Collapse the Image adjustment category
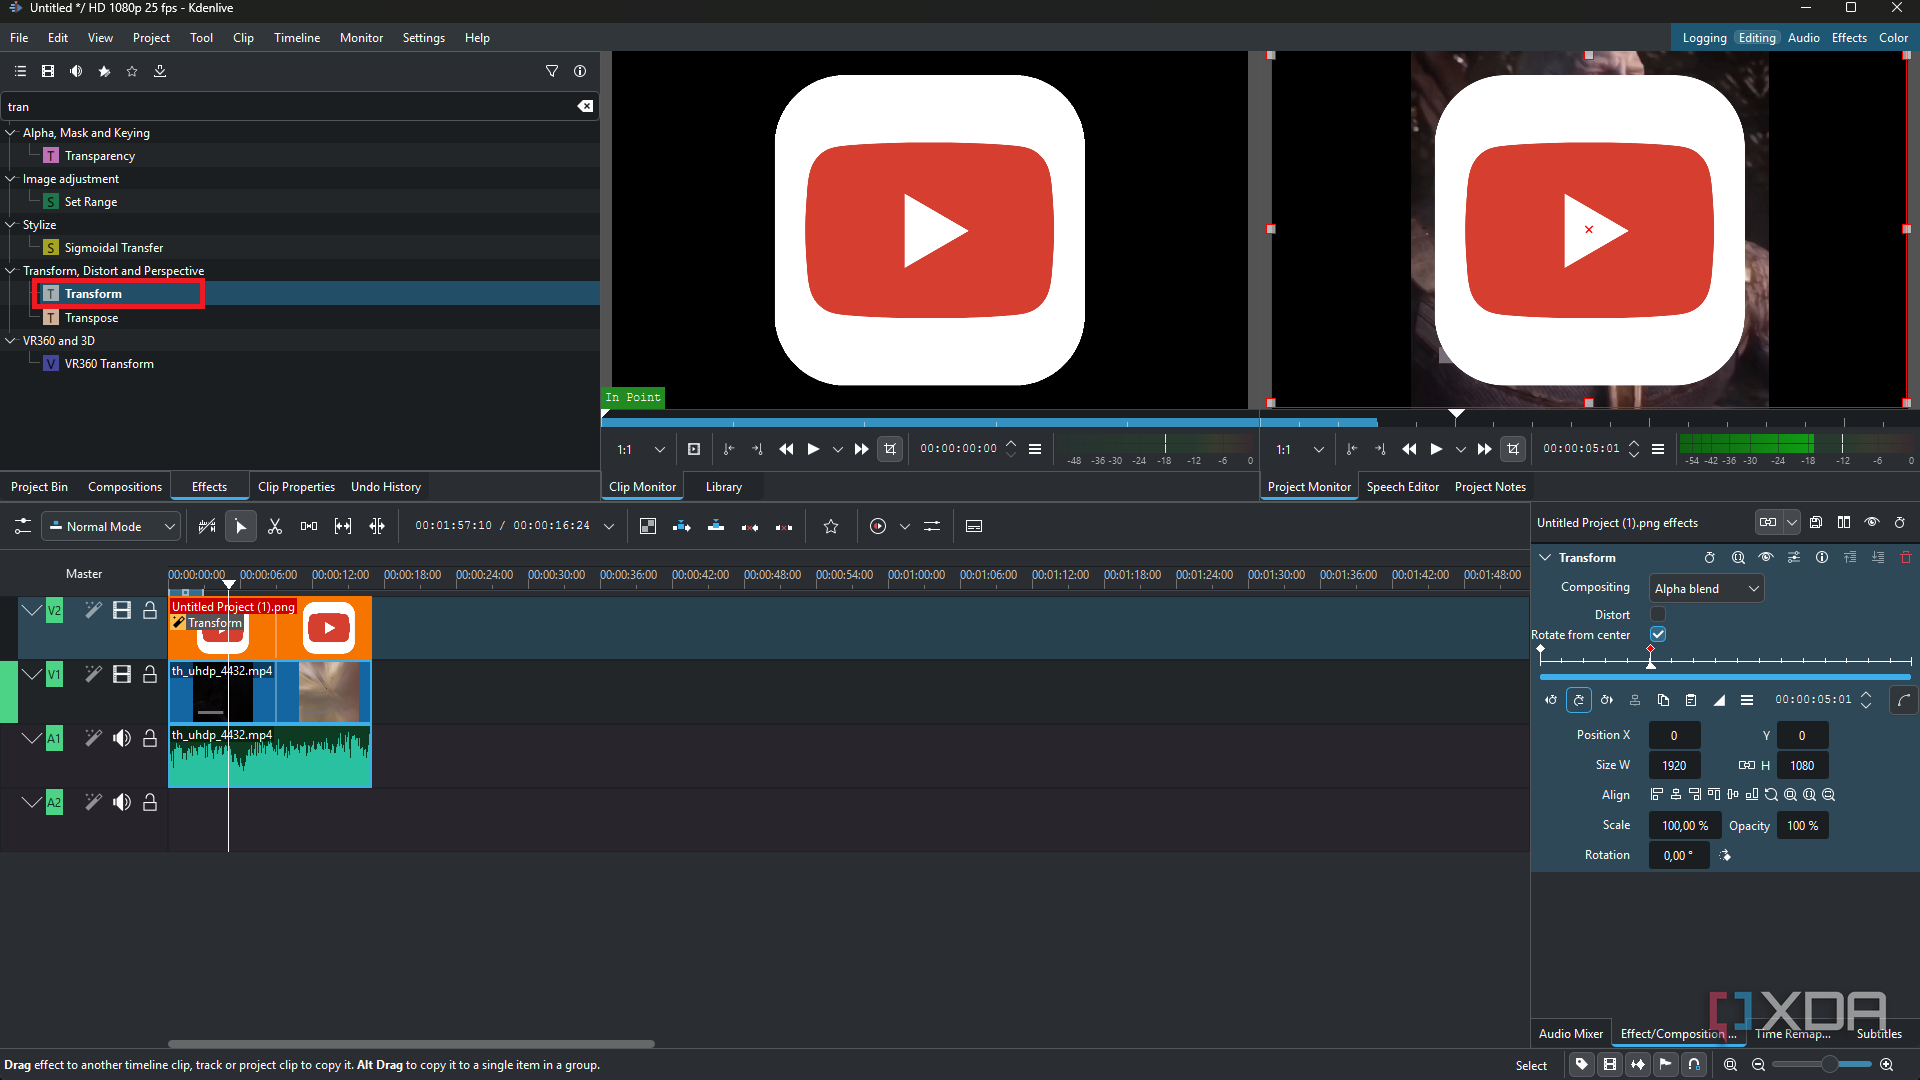 tap(11, 178)
